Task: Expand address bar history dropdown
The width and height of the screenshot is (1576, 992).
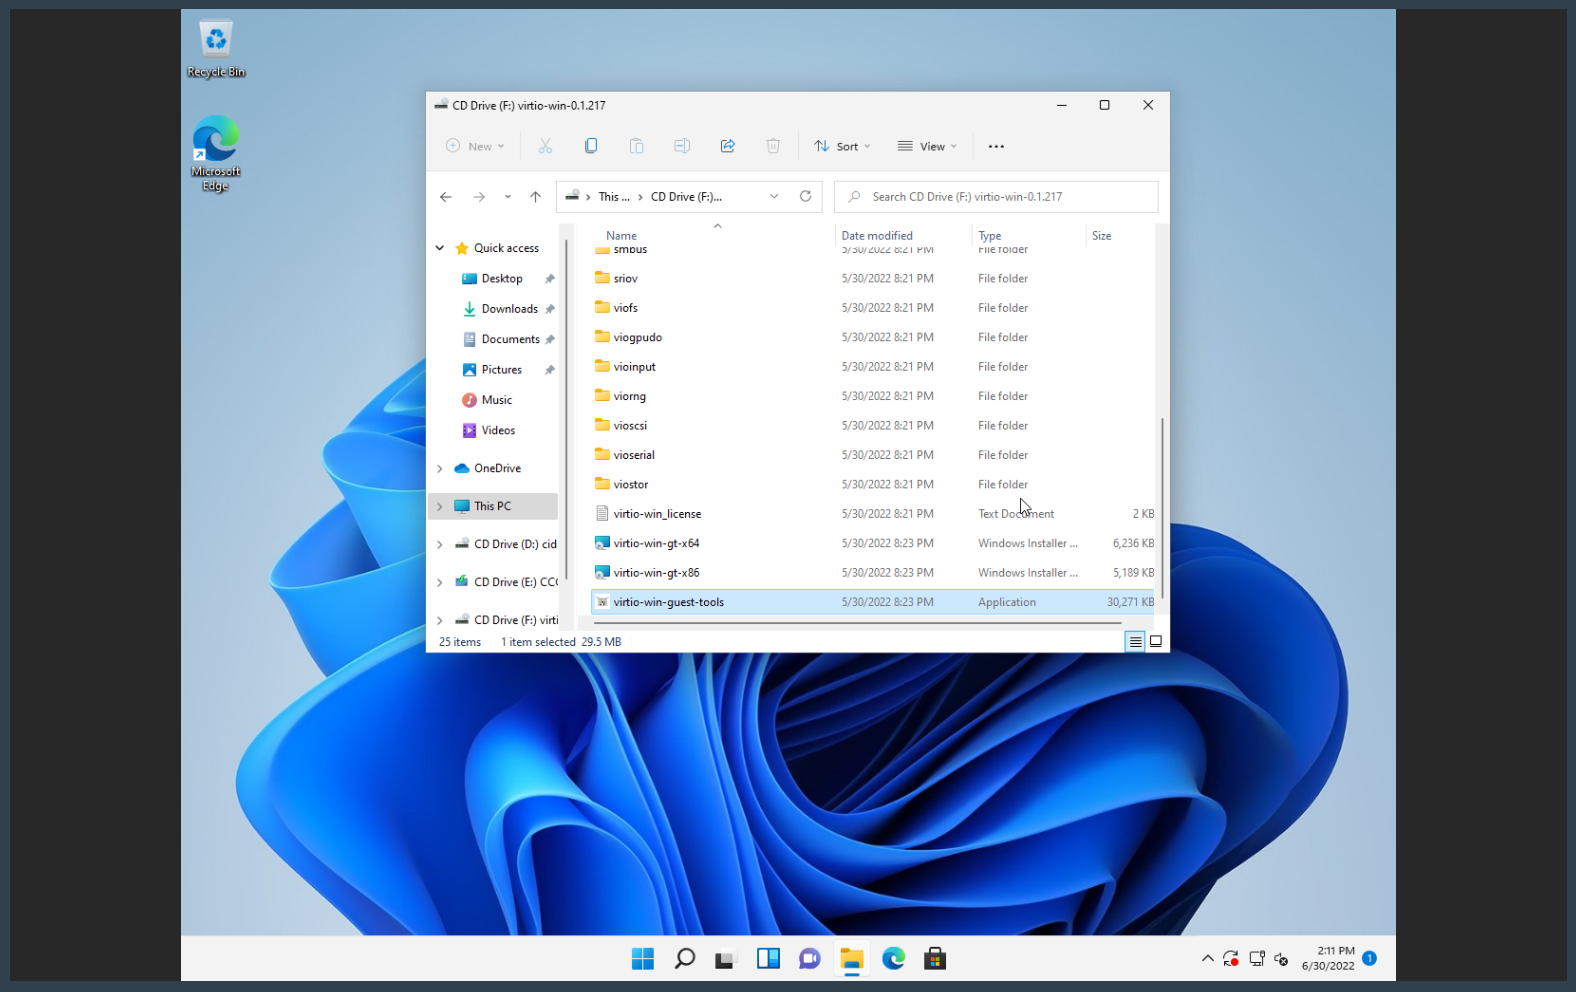Action: [x=774, y=197]
